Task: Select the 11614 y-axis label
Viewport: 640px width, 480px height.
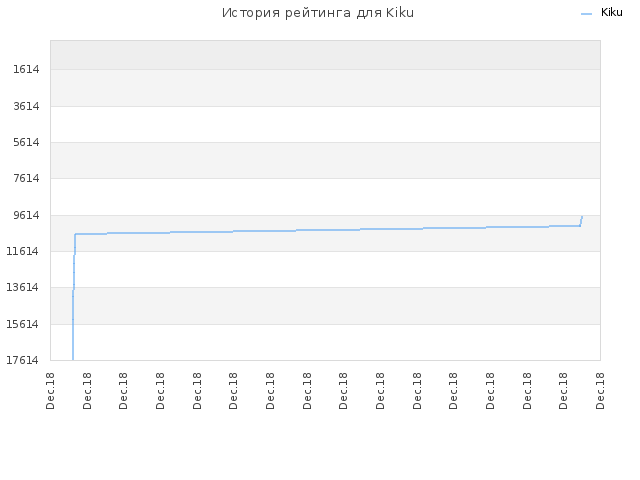Action: [22, 251]
